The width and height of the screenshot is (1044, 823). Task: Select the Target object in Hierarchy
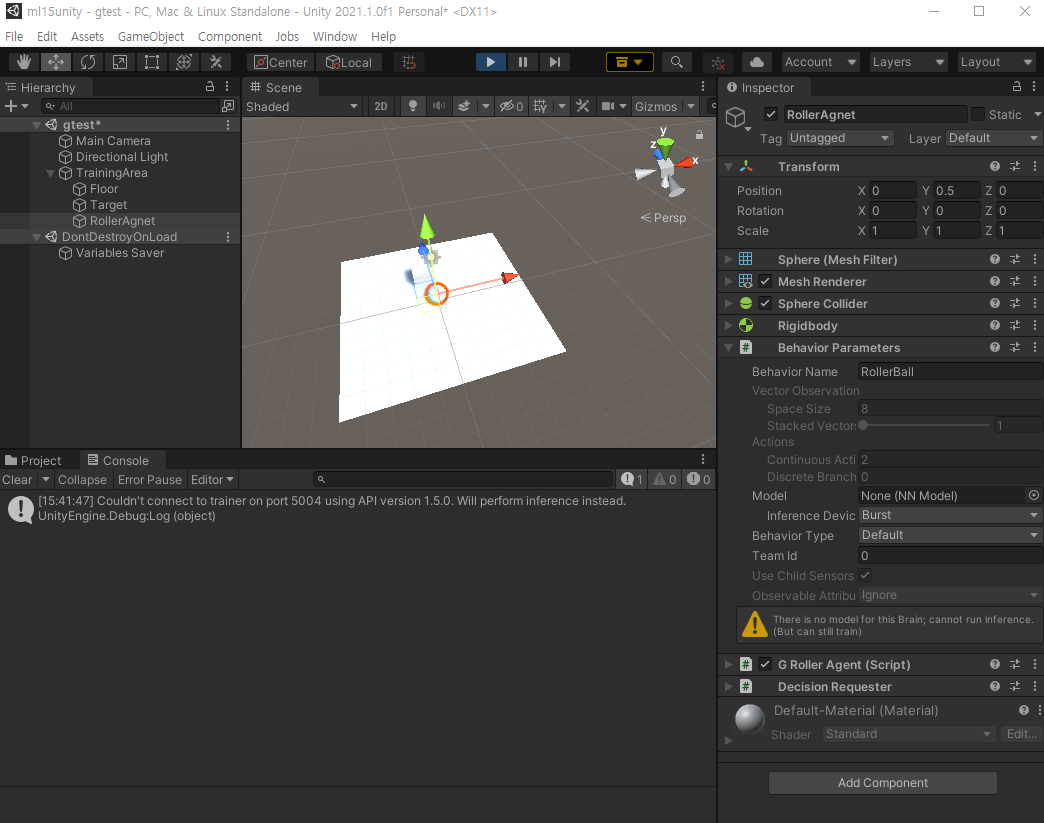click(108, 205)
